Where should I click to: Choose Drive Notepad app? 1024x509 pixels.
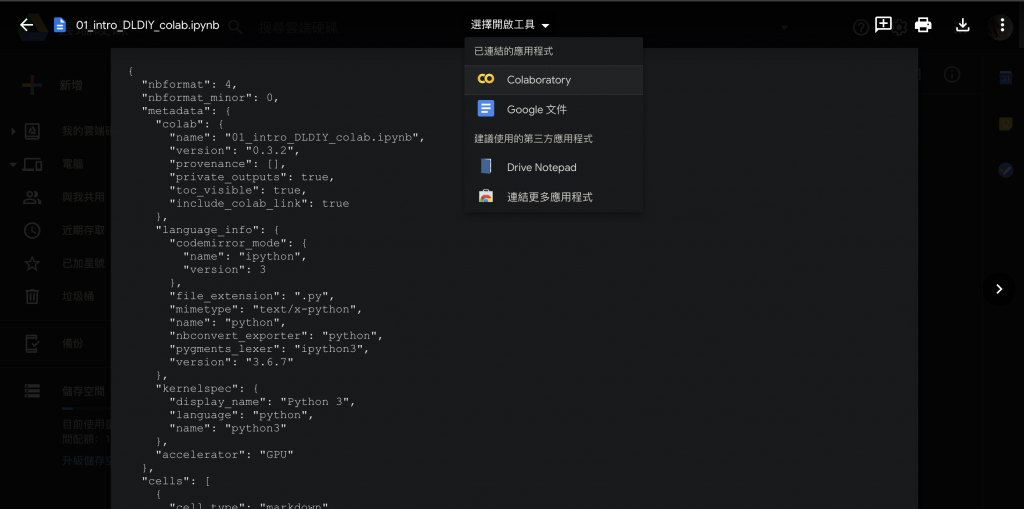click(x=553, y=167)
